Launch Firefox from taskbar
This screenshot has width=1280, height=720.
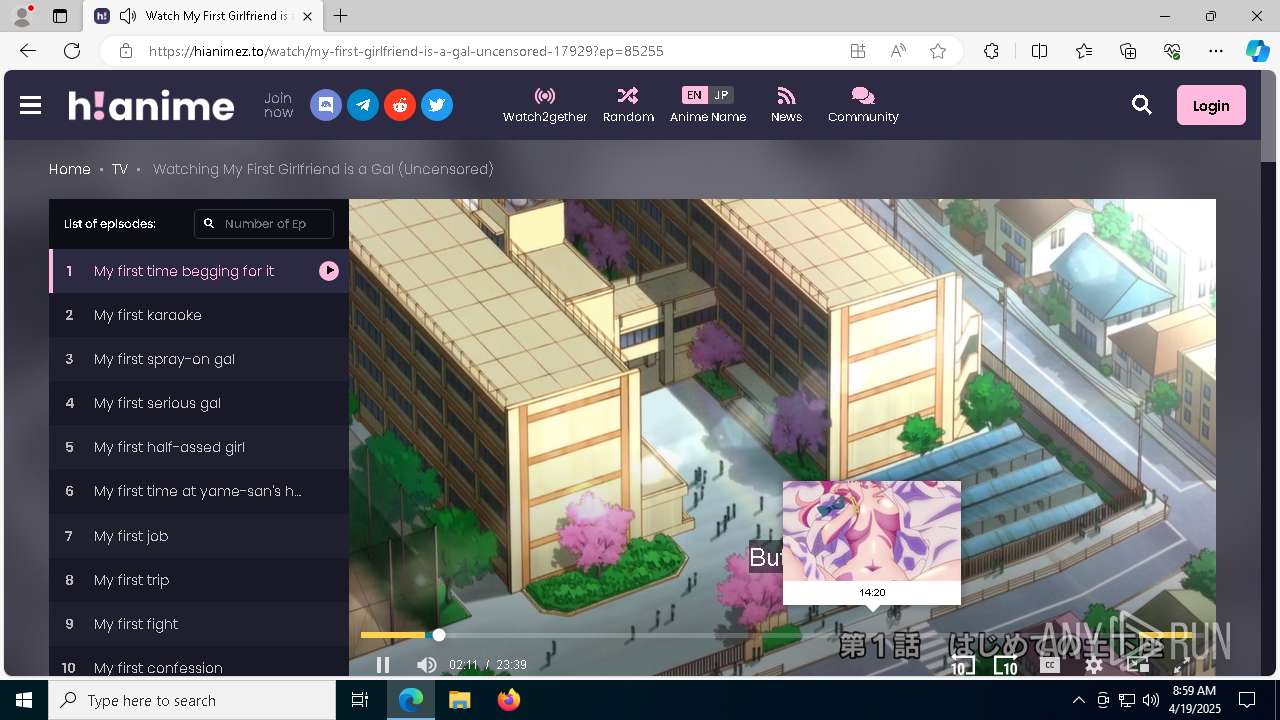(x=508, y=700)
